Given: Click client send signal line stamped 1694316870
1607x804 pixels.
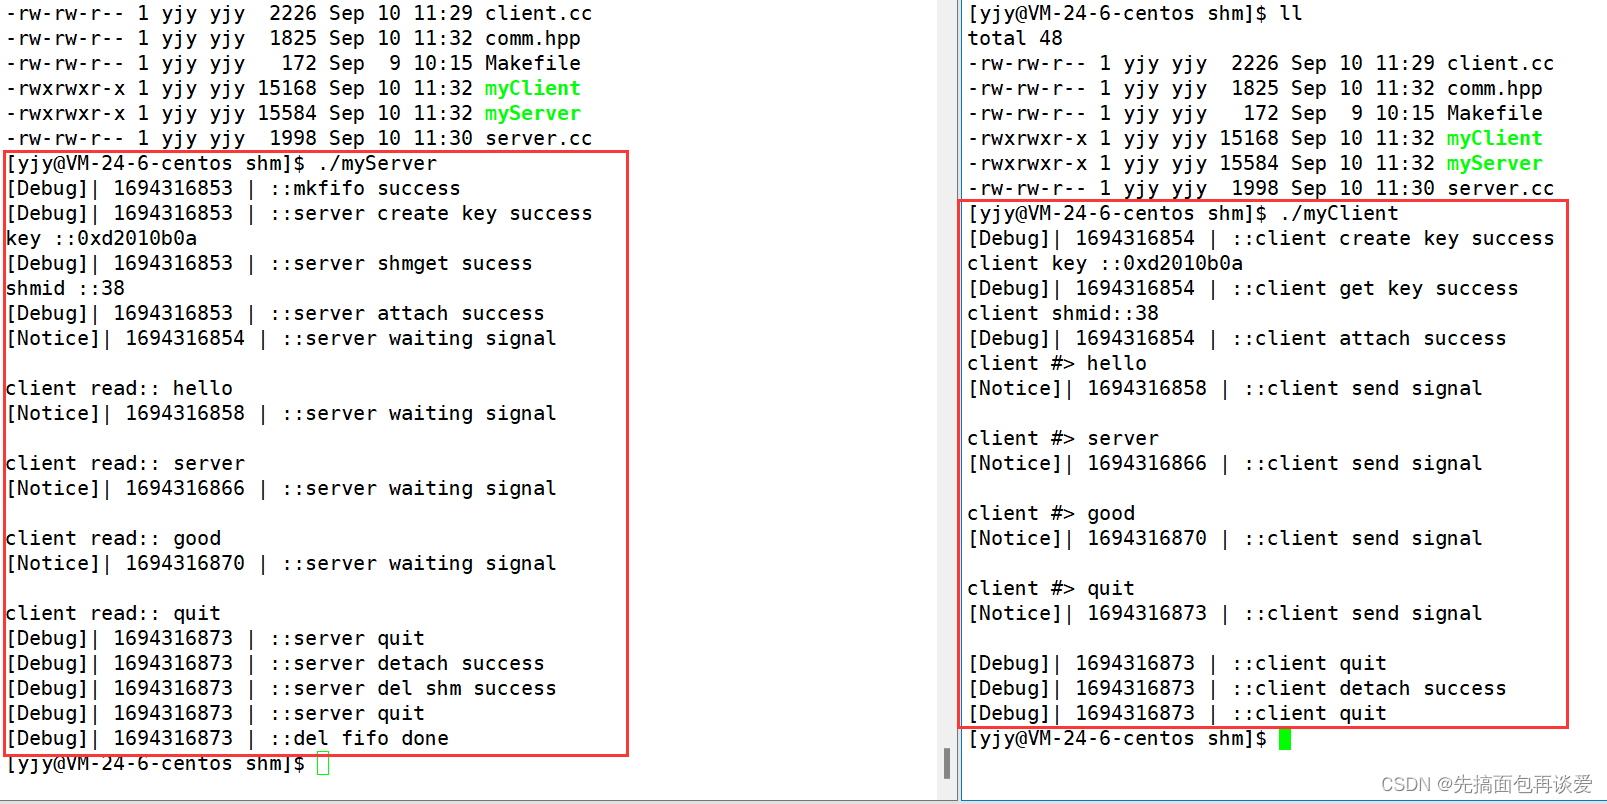Looking at the screenshot, I should (1225, 539).
